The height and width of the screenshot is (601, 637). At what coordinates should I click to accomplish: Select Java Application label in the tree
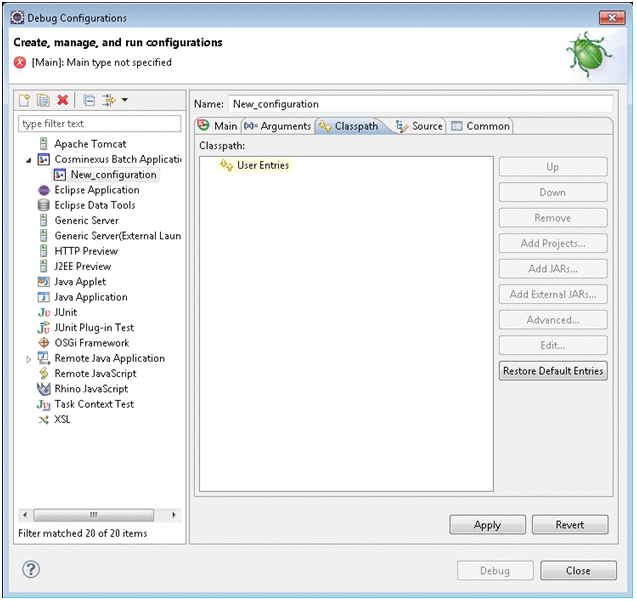tap(91, 297)
